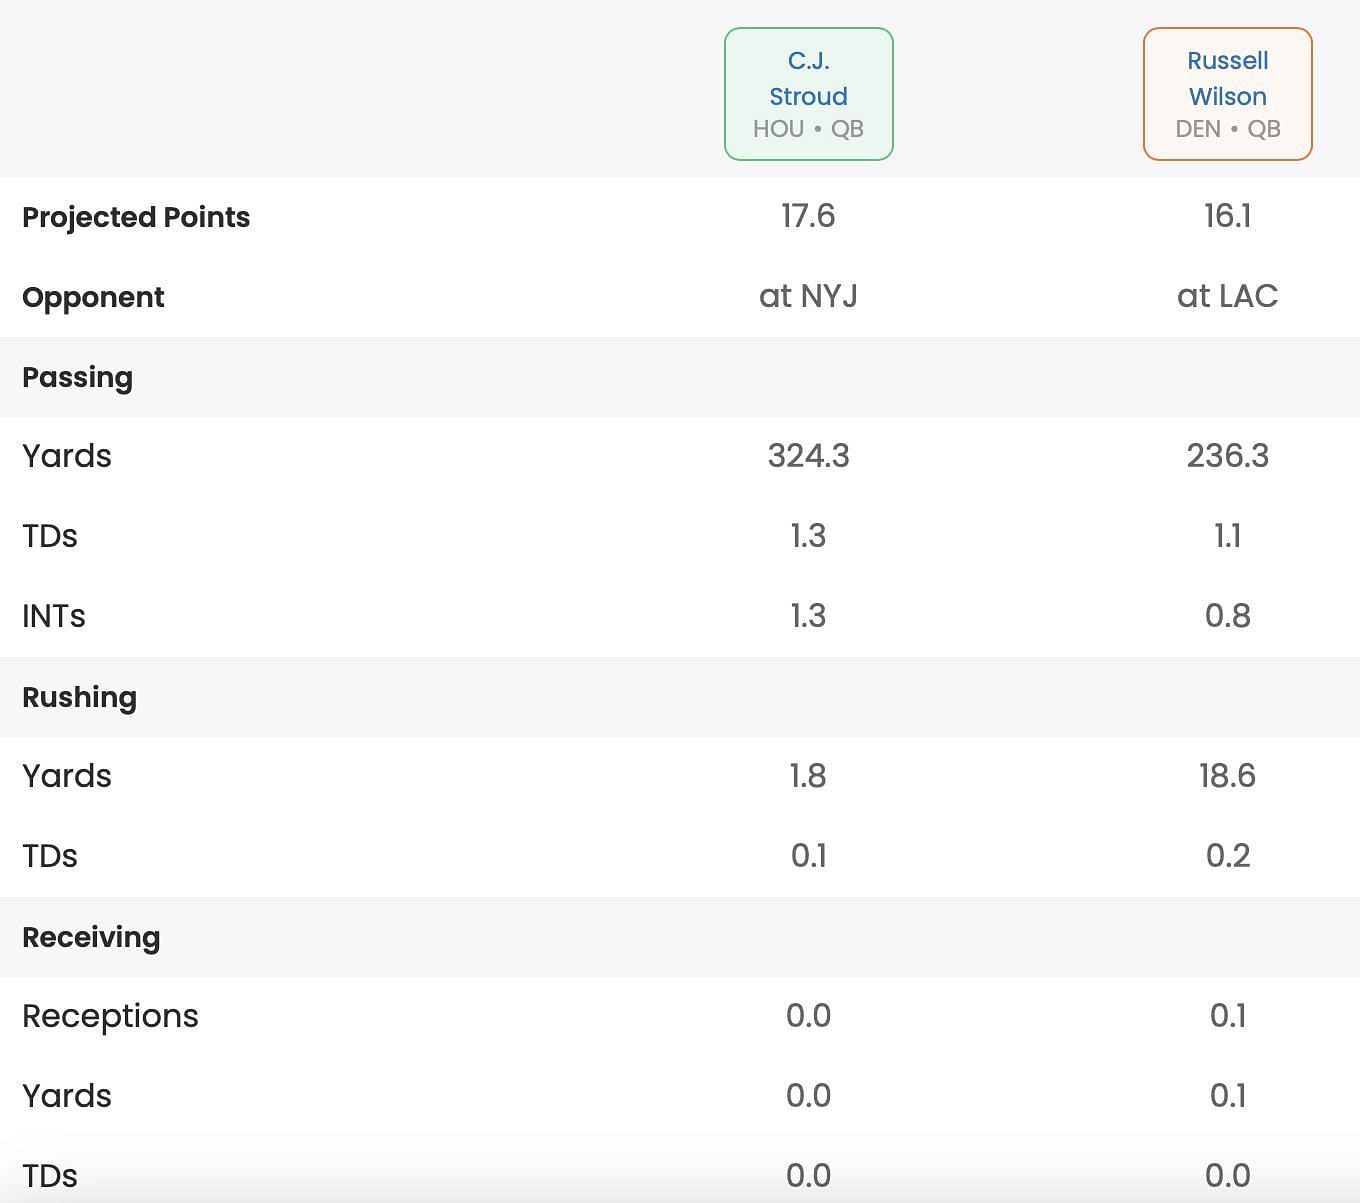The width and height of the screenshot is (1360, 1203).
Task: Select Wilson receptions value 0.1
Action: click(x=1227, y=1016)
